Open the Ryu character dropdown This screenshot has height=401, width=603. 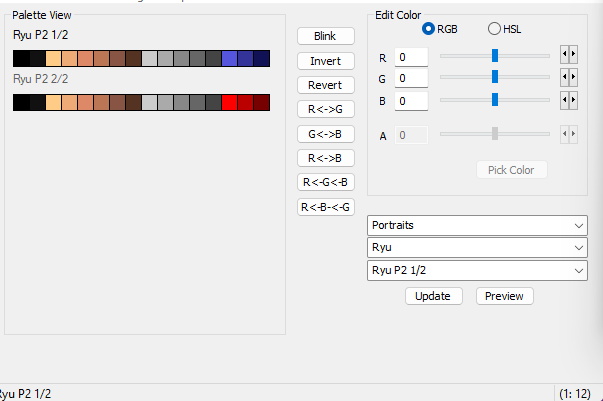477,248
